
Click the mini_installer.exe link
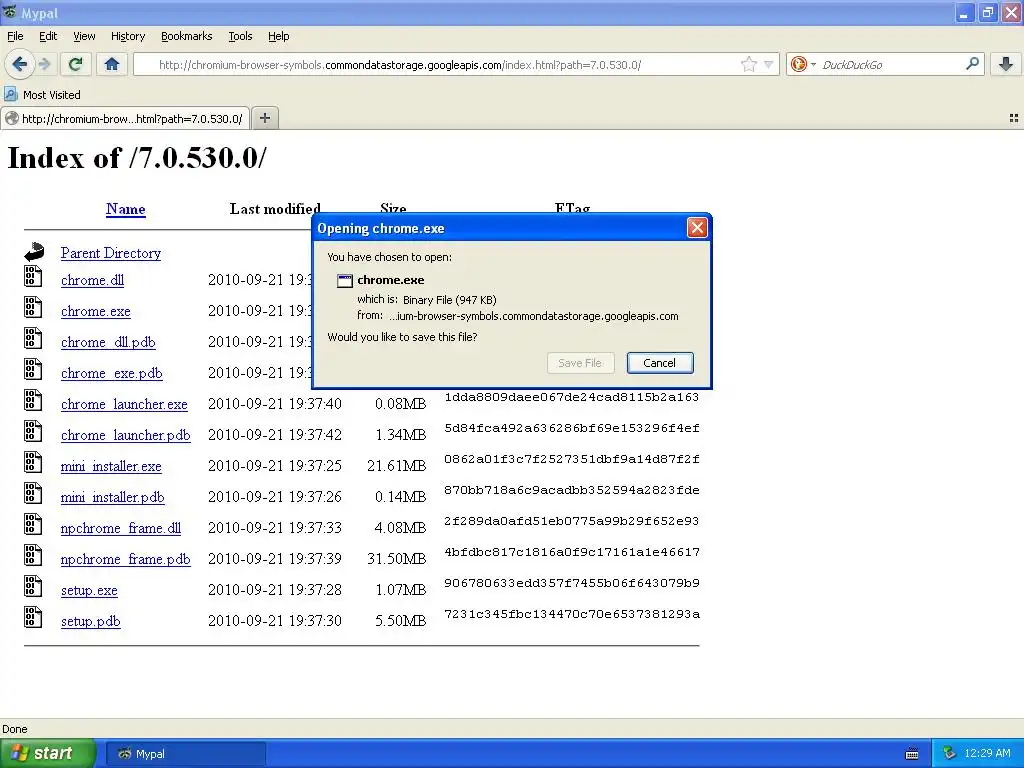point(111,466)
